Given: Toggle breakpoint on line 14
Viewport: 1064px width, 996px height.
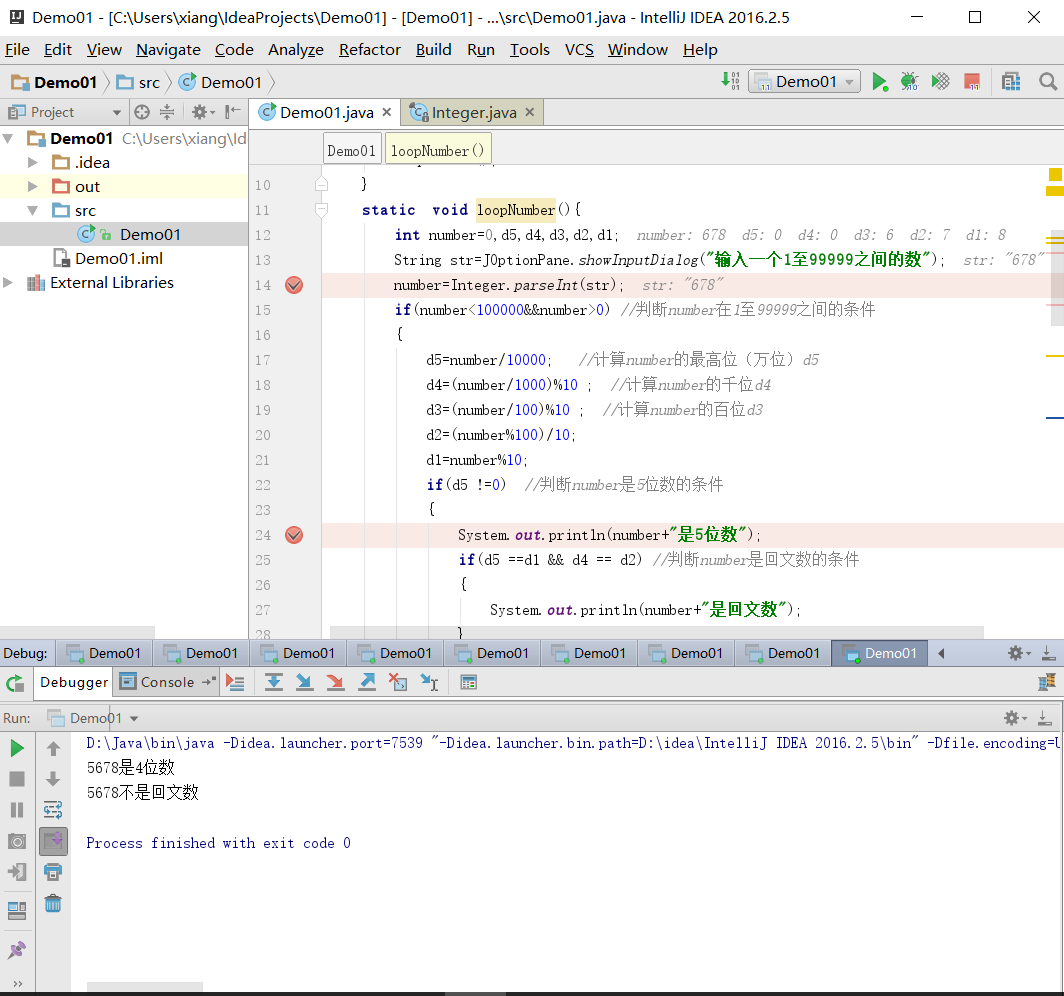Looking at the screenshot, I should point(294,285).
